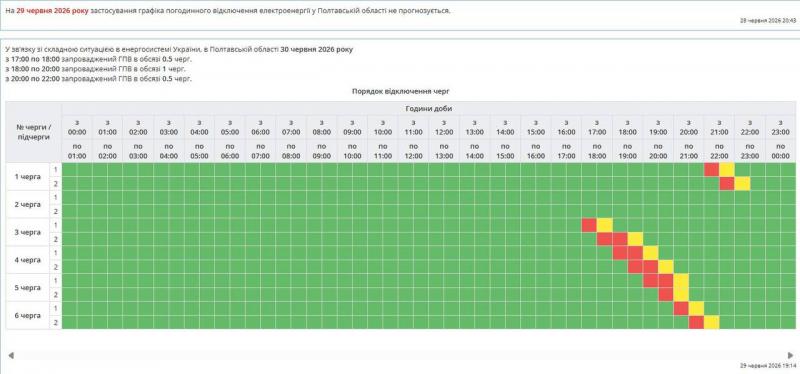
Task: Click the red '29 червня 2026 року' date text
Action: tap(53, 10)
